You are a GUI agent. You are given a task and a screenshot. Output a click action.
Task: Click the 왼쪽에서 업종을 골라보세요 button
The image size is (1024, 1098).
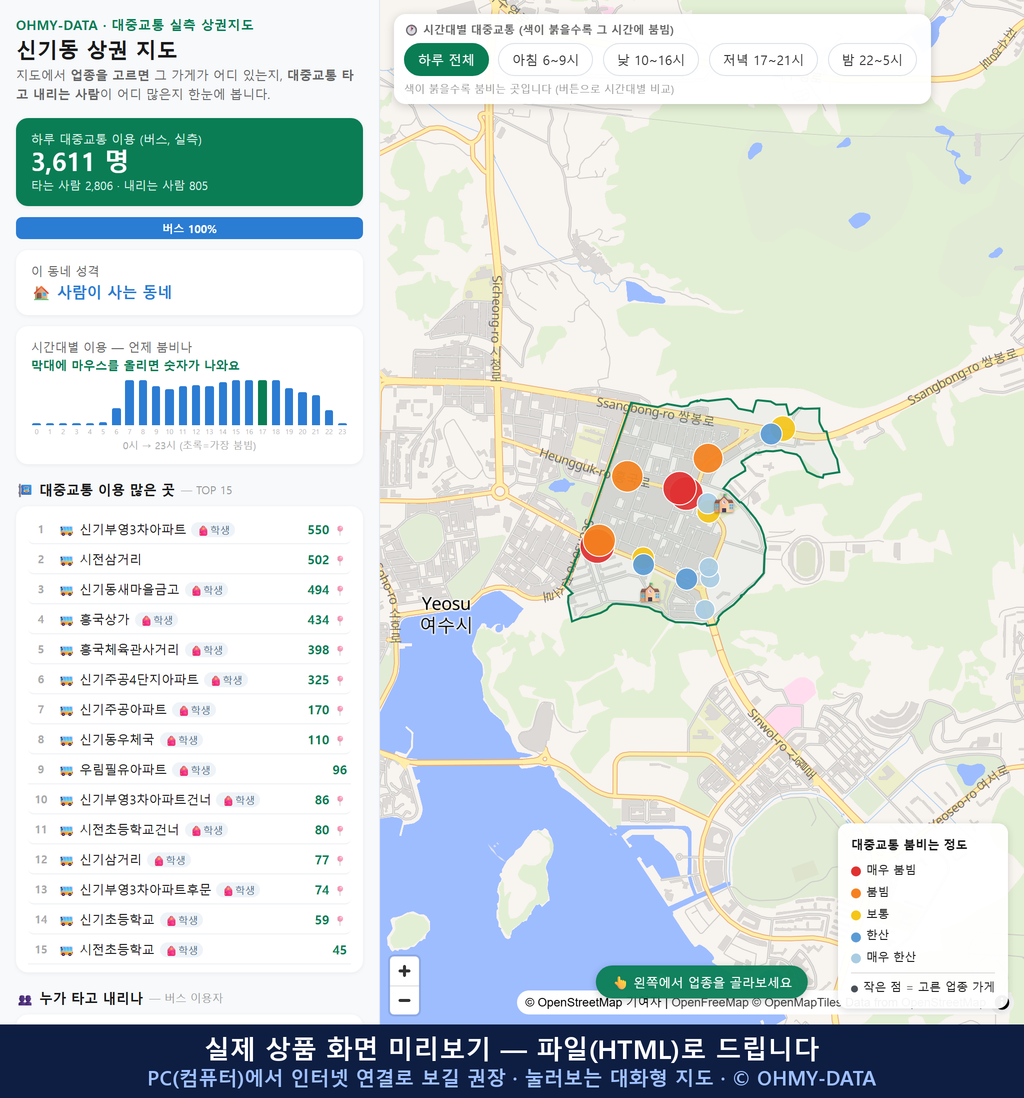click(702, 982)
